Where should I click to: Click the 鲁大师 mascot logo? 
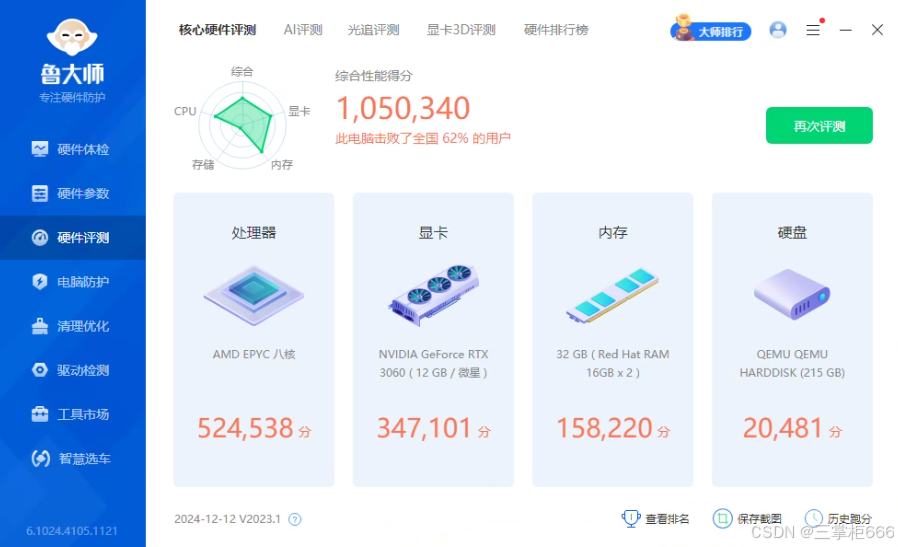[x=72, y=37]
